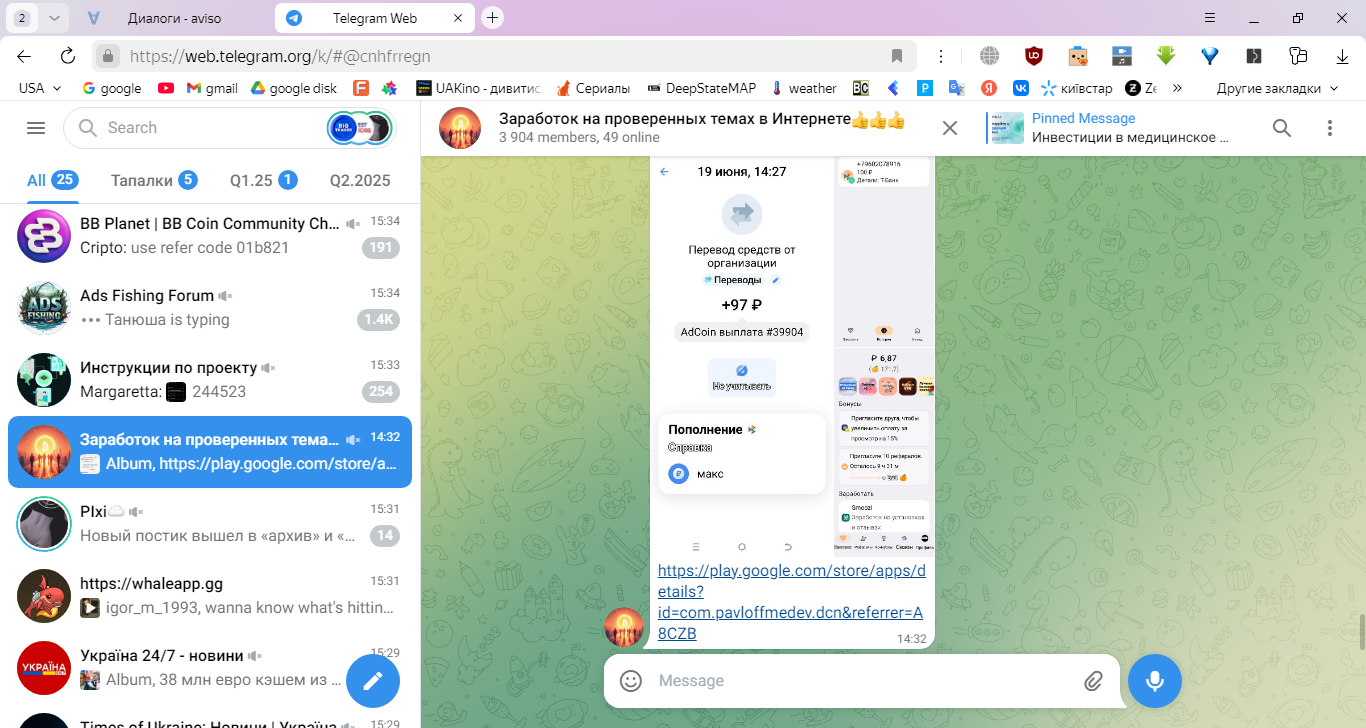Open the payment screenshot image in album
1366x728 pixels.
(x=741, y=356)
